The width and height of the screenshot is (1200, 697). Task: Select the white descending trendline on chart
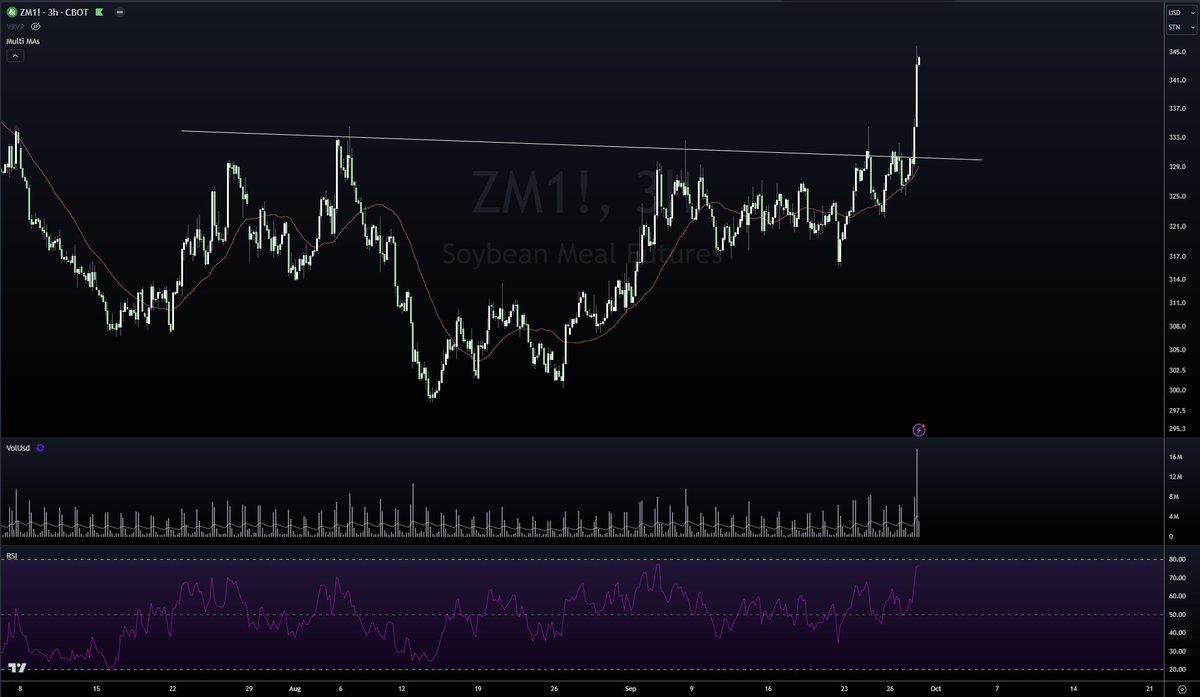(580, 145)
